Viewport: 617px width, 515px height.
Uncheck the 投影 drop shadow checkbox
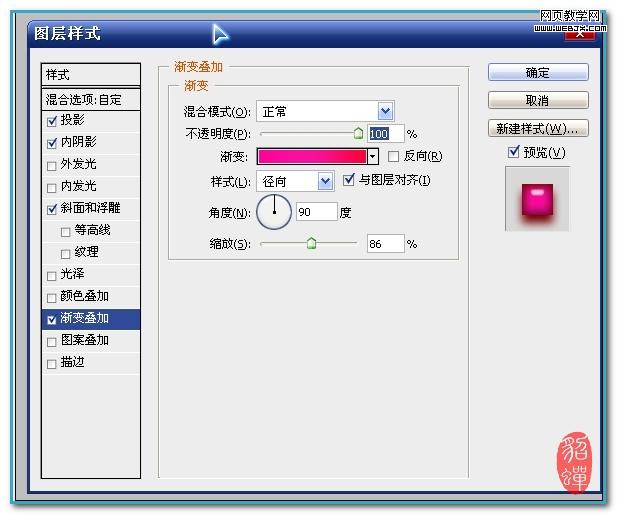pyautogui.click(x=52, y=121)
